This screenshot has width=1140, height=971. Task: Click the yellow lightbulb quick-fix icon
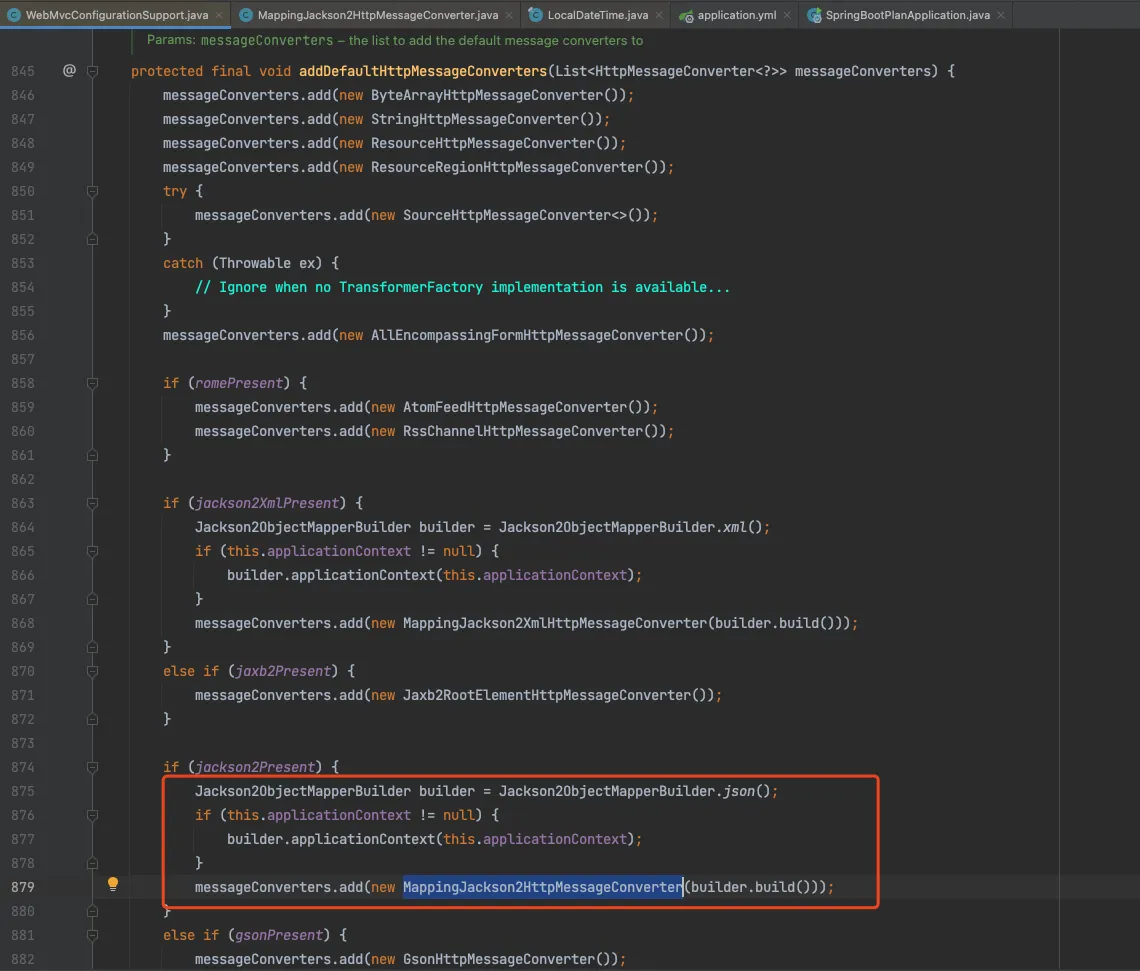(x=113, y=884)
